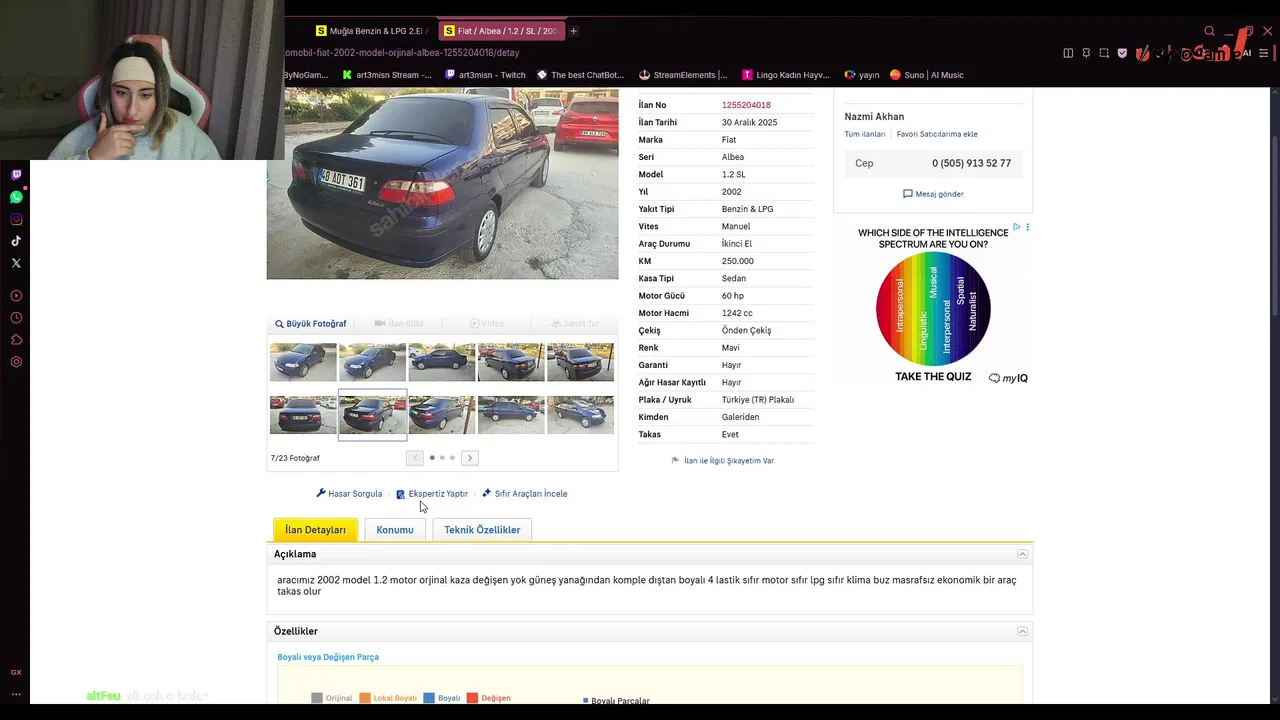Click the Boyalı veya Değişen Parça heading
The image size is (1280, 720).
coord(328,657)
